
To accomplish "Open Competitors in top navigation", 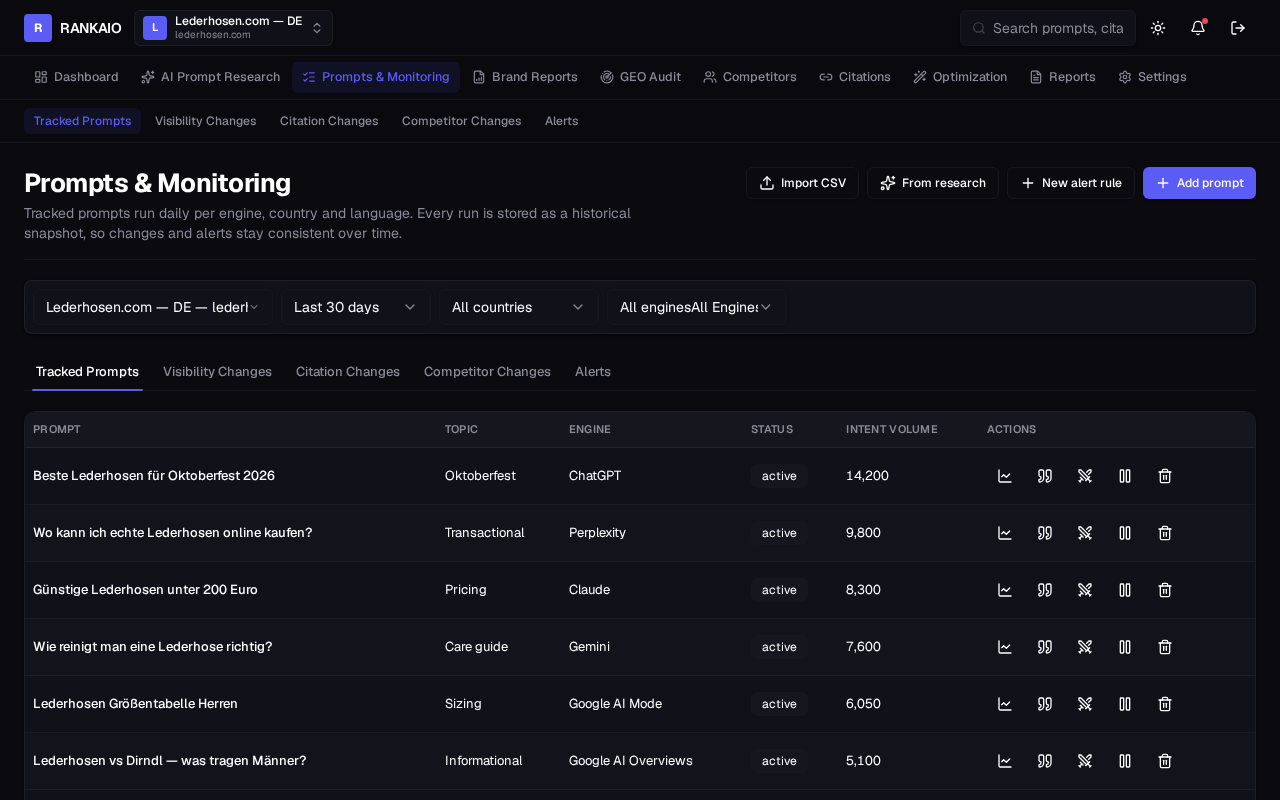I will [x=750, y=77].
